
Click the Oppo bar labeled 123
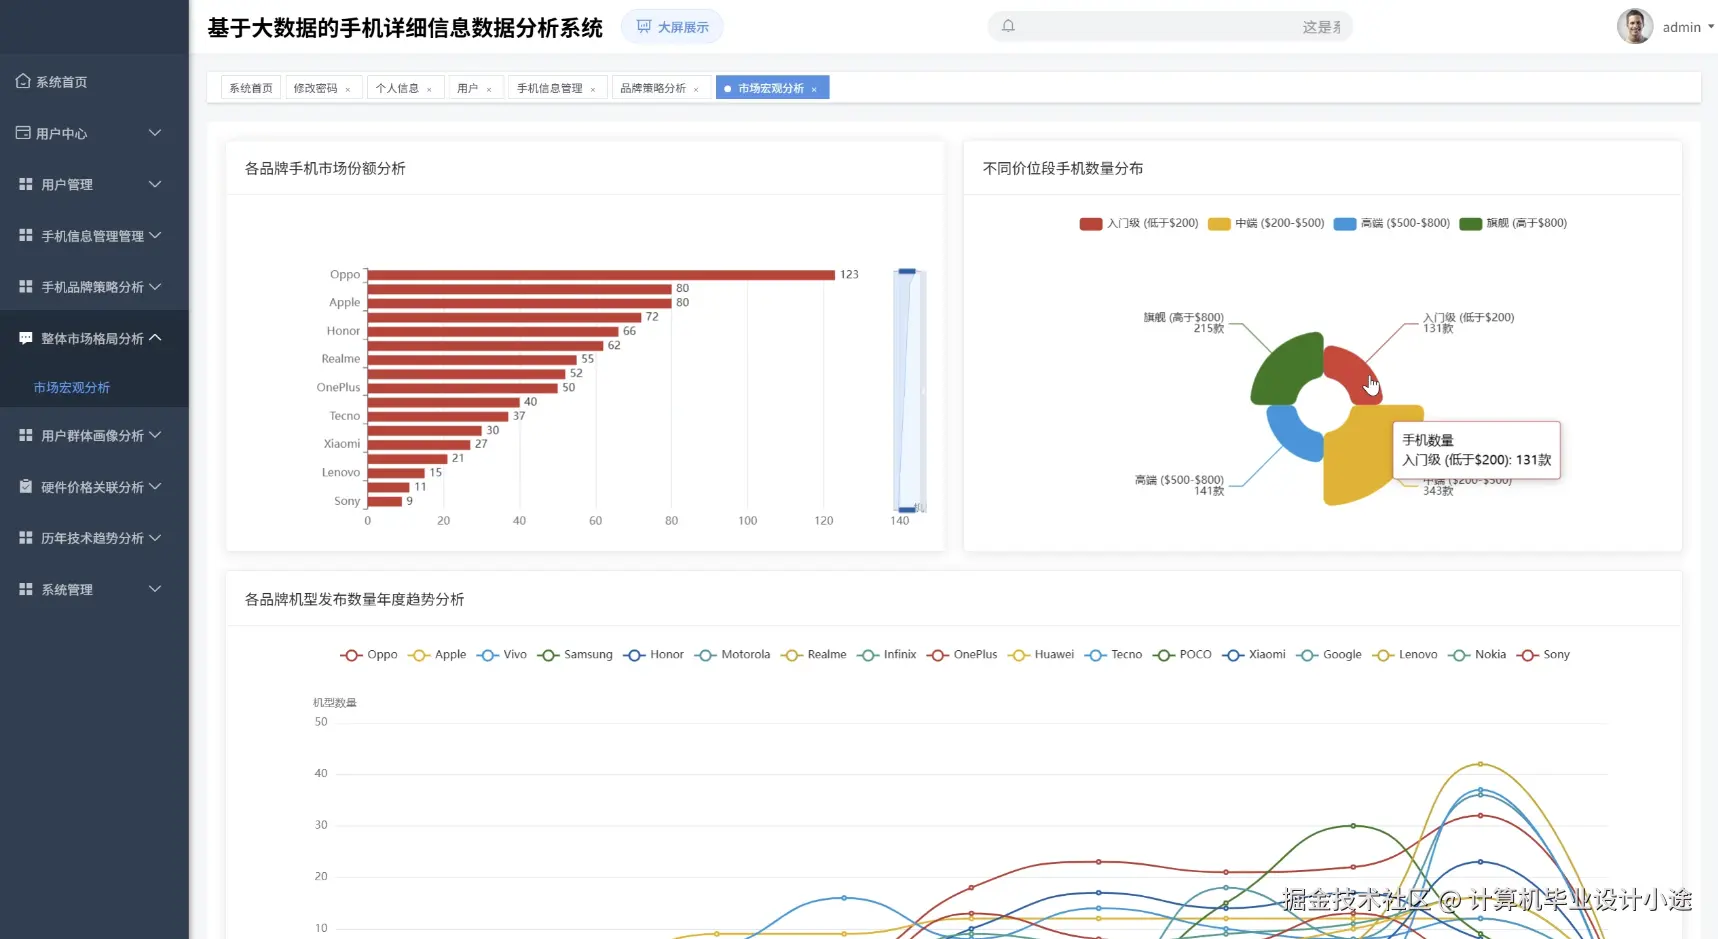[601, 275]
